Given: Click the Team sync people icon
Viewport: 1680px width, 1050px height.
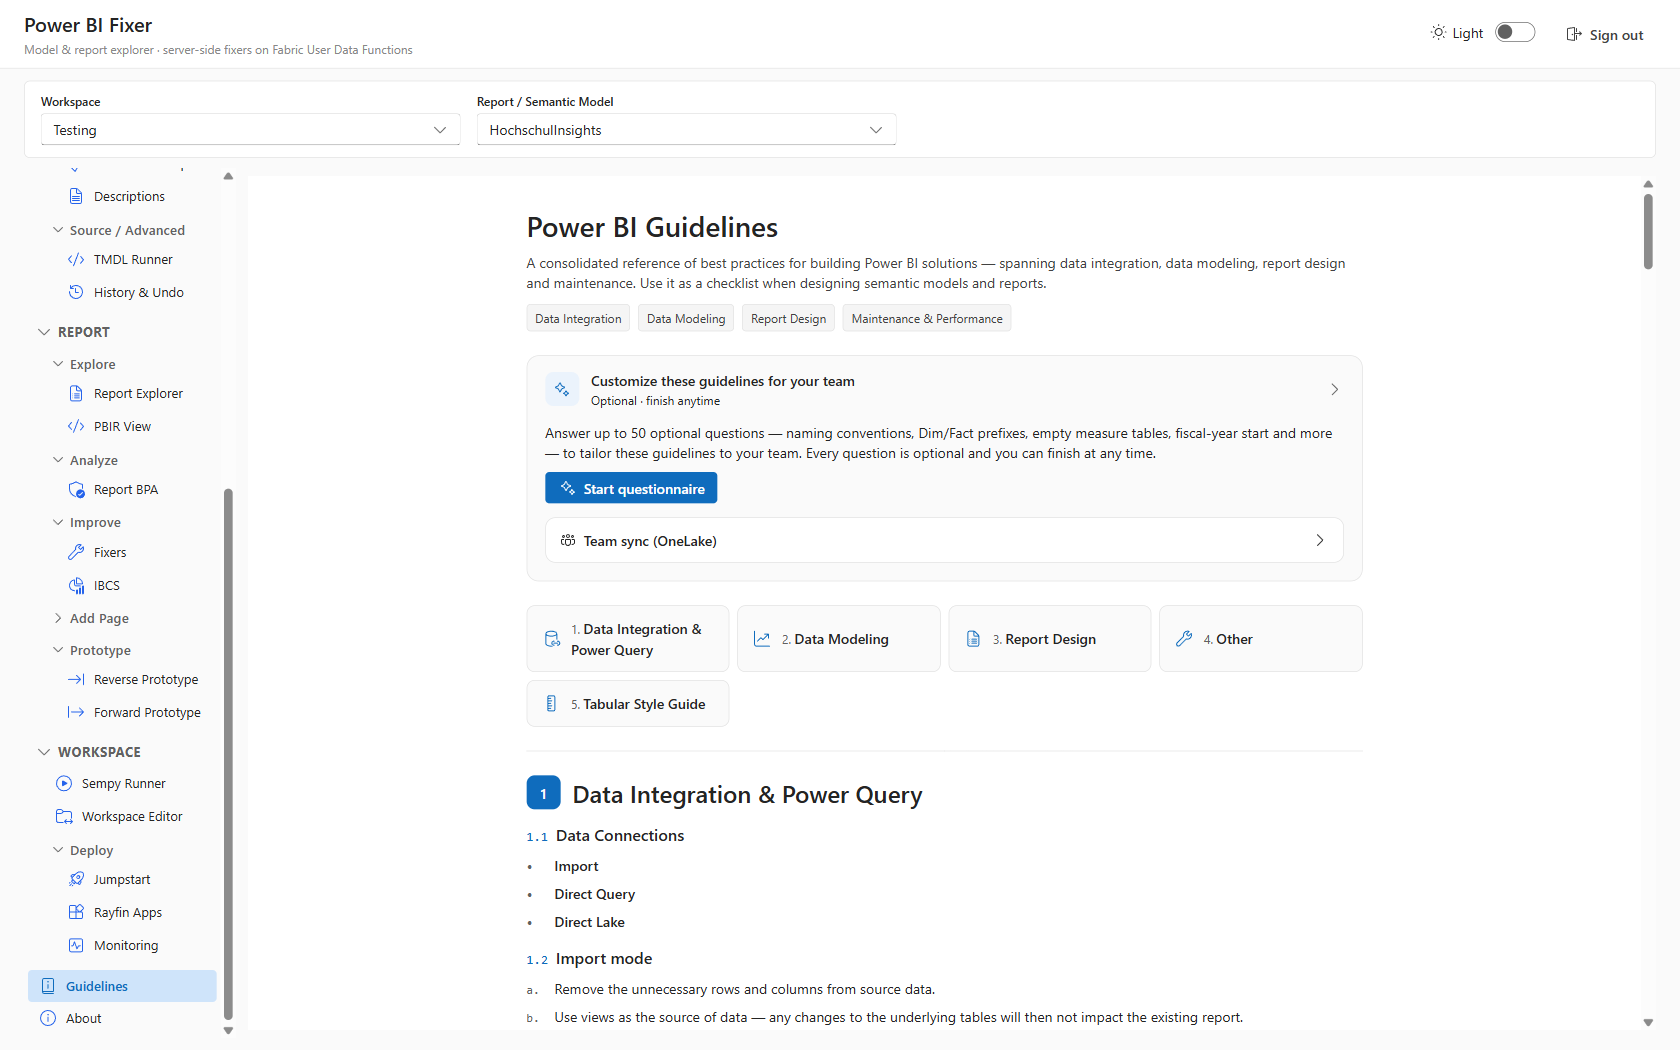Looking at the screenshot, I should coord(568,540).
